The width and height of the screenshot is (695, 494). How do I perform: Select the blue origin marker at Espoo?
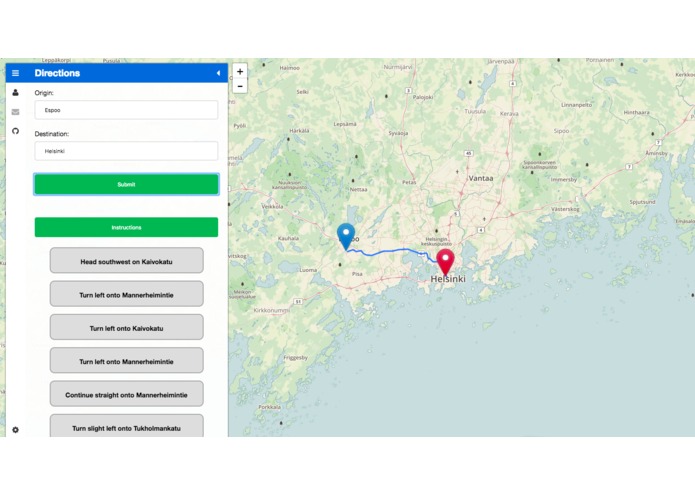coord(346,236)
